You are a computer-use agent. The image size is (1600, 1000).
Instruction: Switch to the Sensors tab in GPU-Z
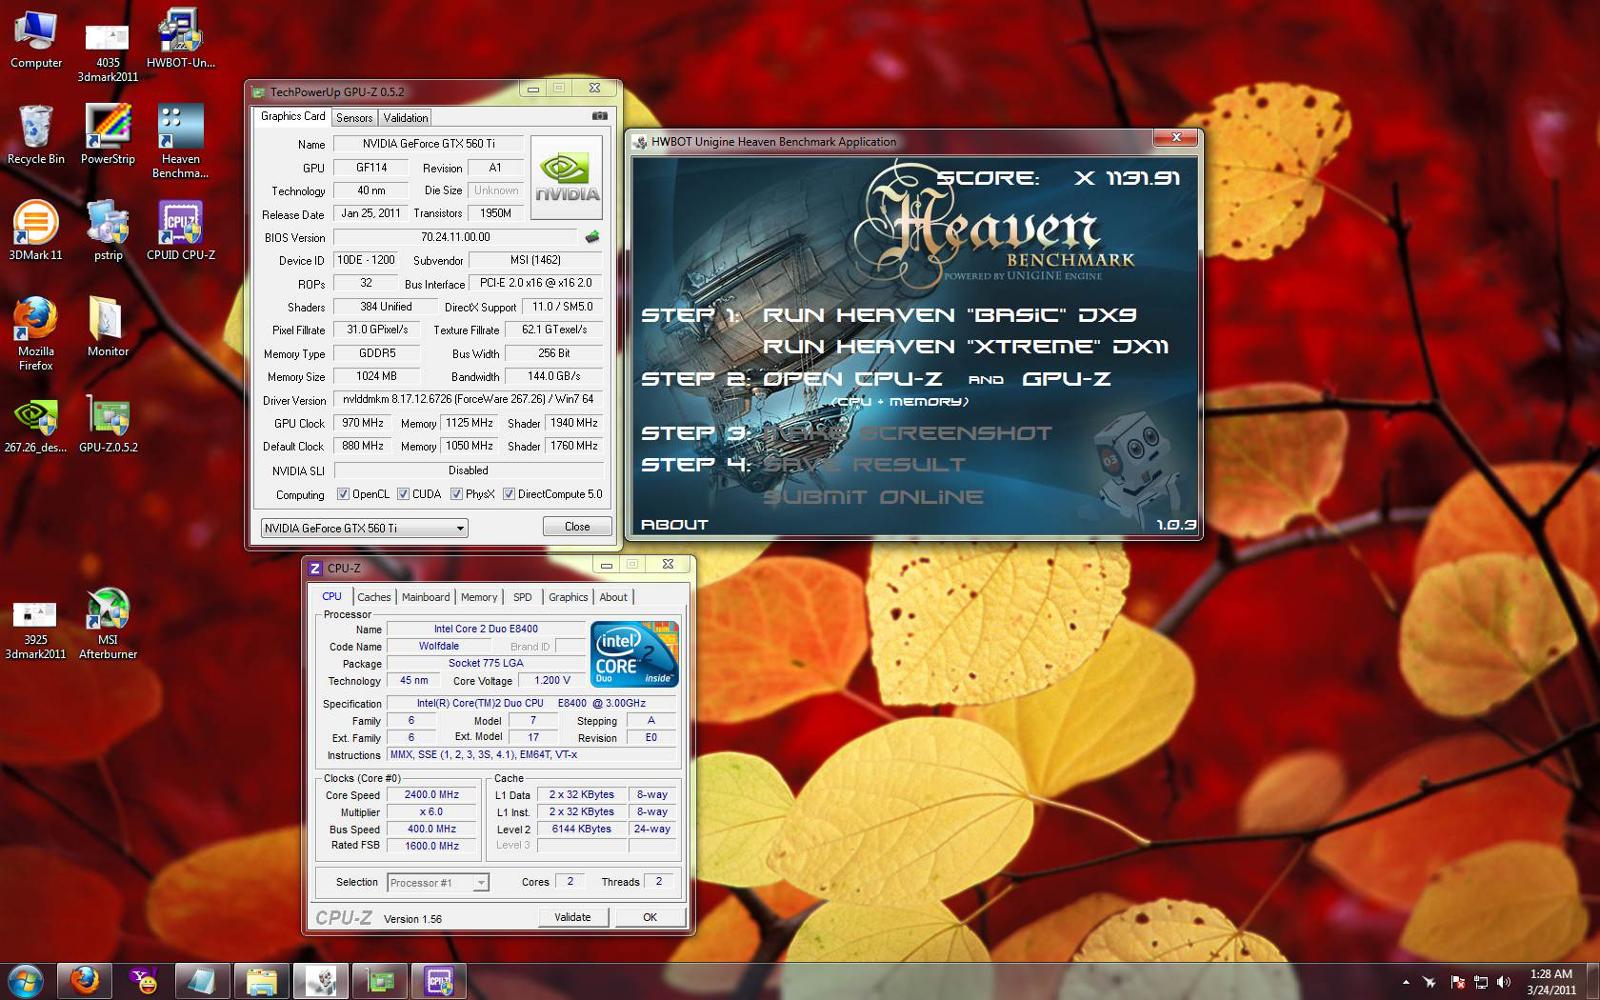[354, 118]
